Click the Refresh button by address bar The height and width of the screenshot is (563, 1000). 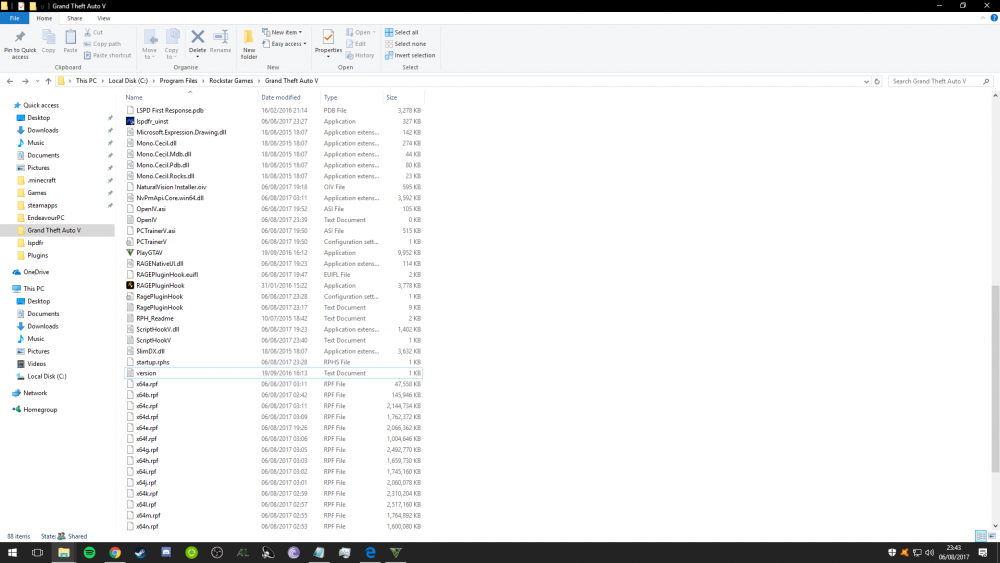[x=877, y=82]
